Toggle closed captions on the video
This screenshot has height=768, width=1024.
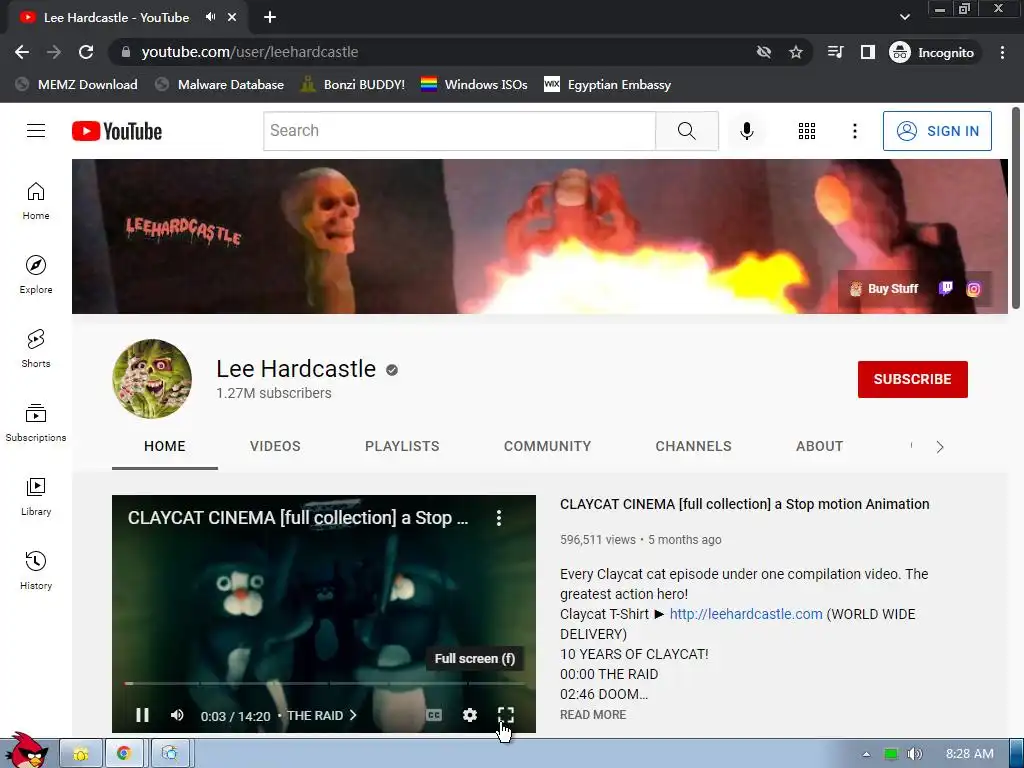pyautogui.click(x=434, y=715)
